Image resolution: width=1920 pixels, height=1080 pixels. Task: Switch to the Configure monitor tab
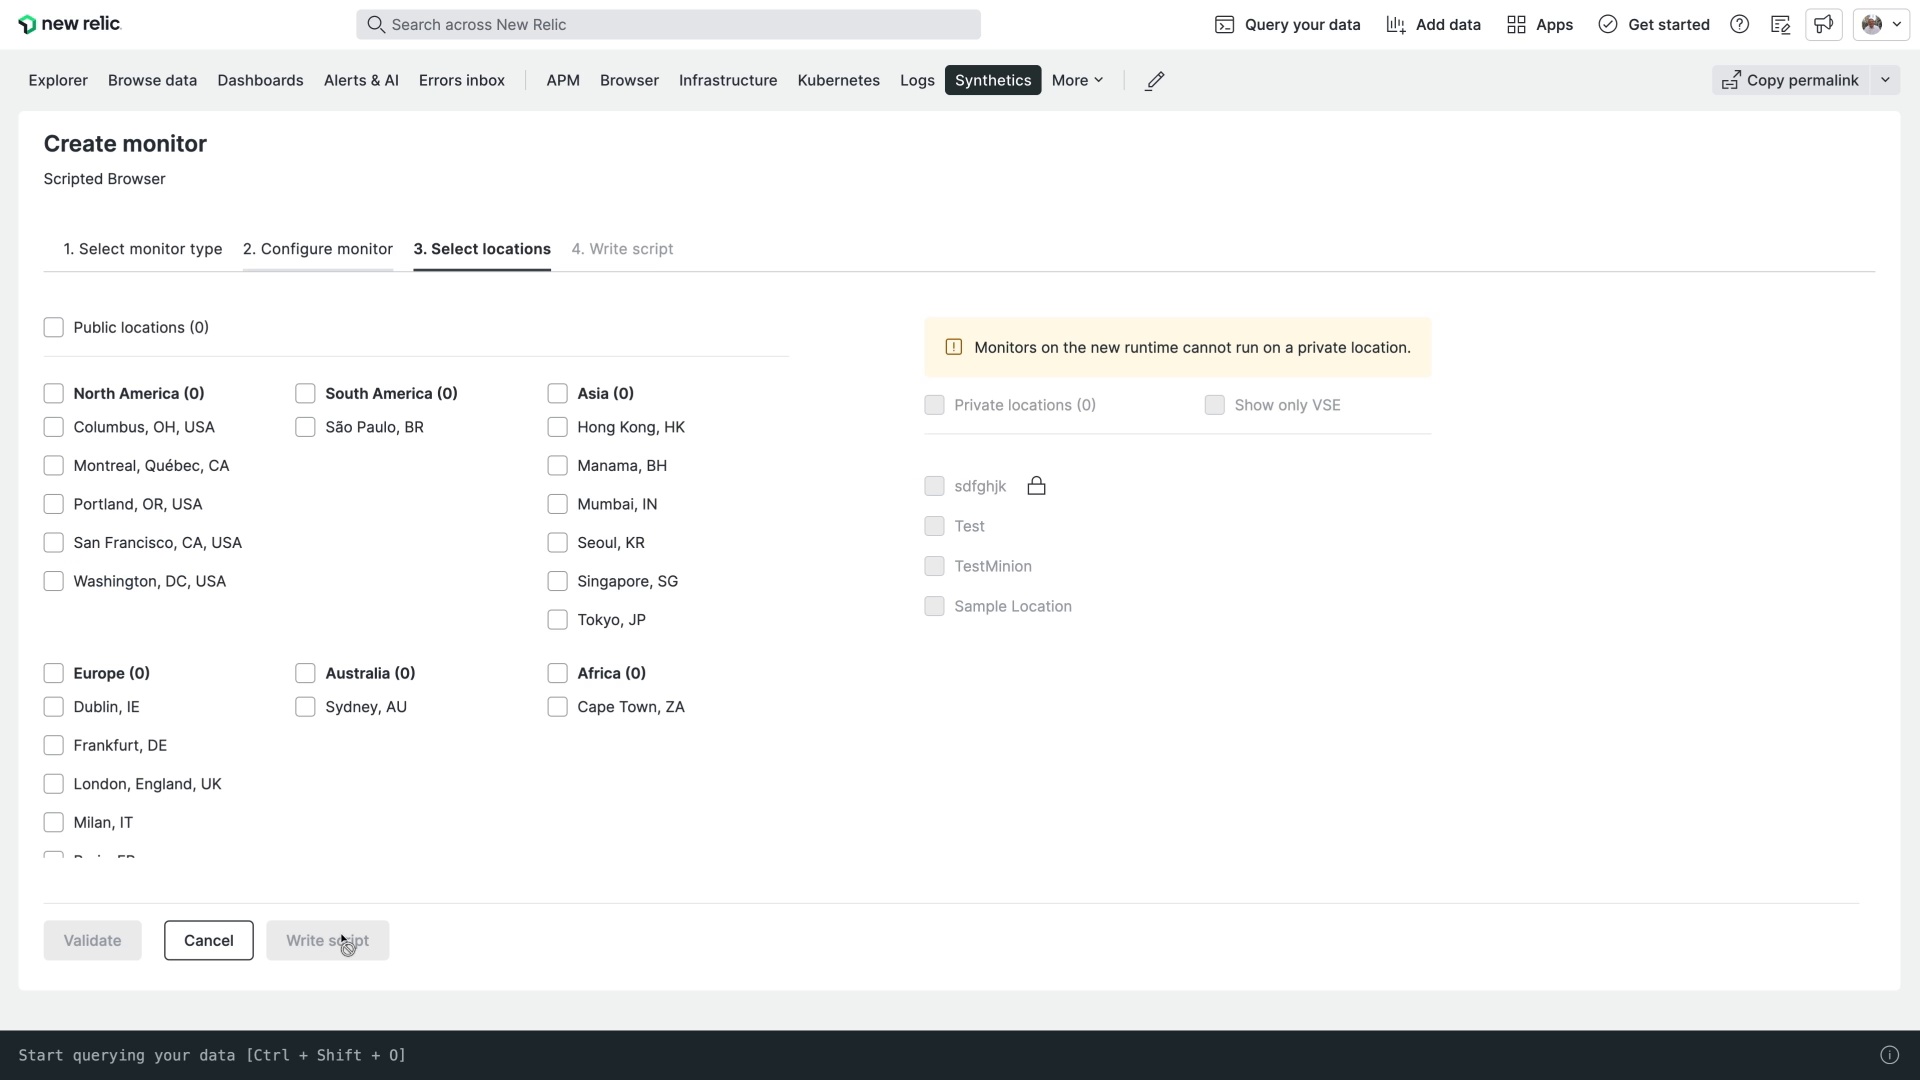pos(318,248)
